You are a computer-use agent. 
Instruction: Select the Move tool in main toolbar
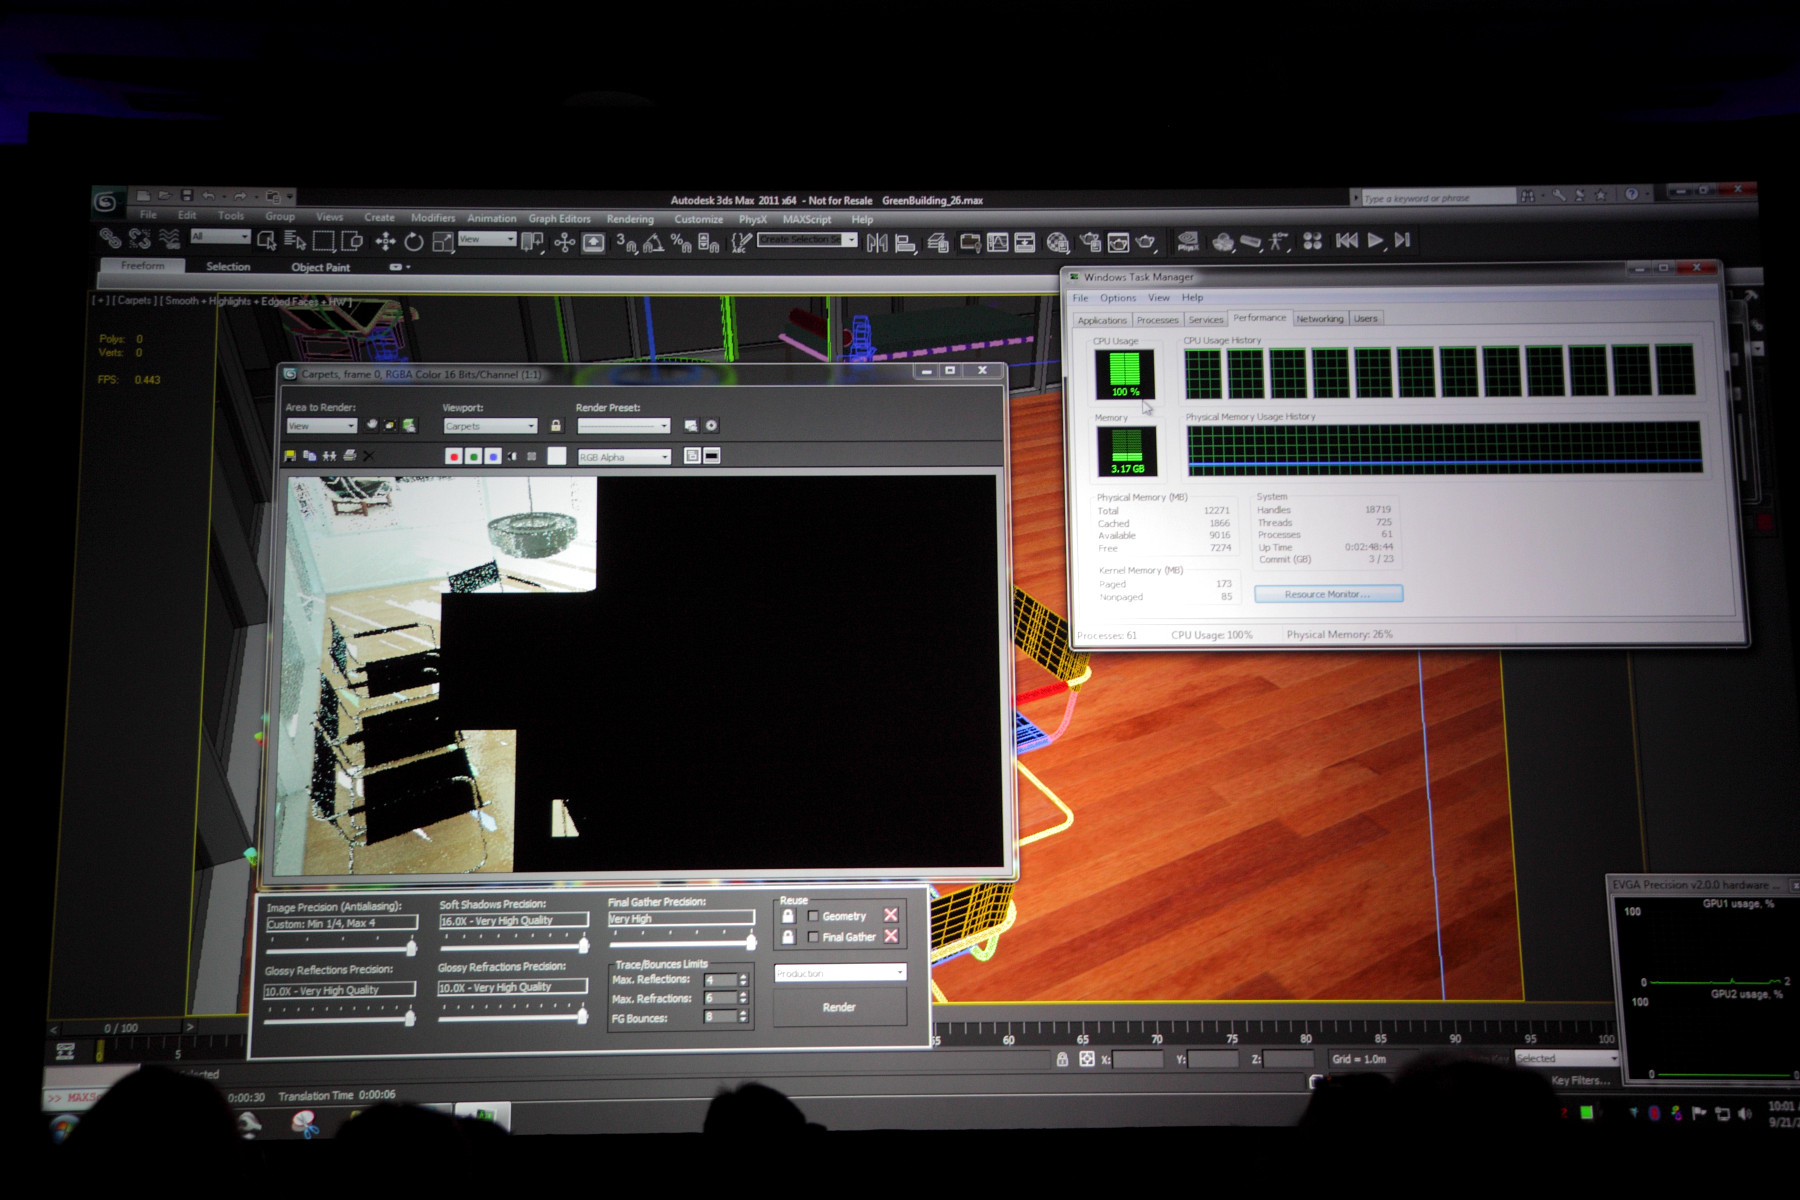pos(385,241)
